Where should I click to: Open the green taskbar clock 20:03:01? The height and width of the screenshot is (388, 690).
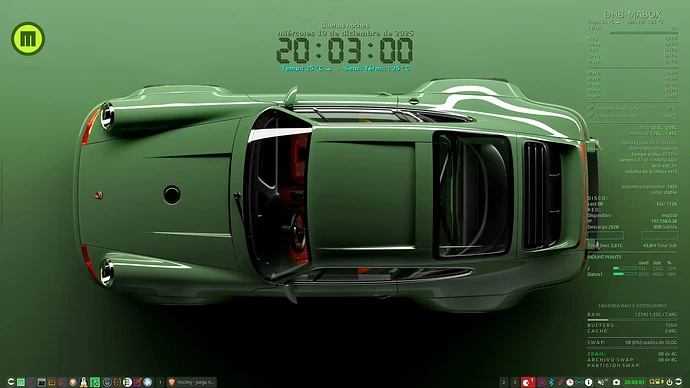(634, 382)
